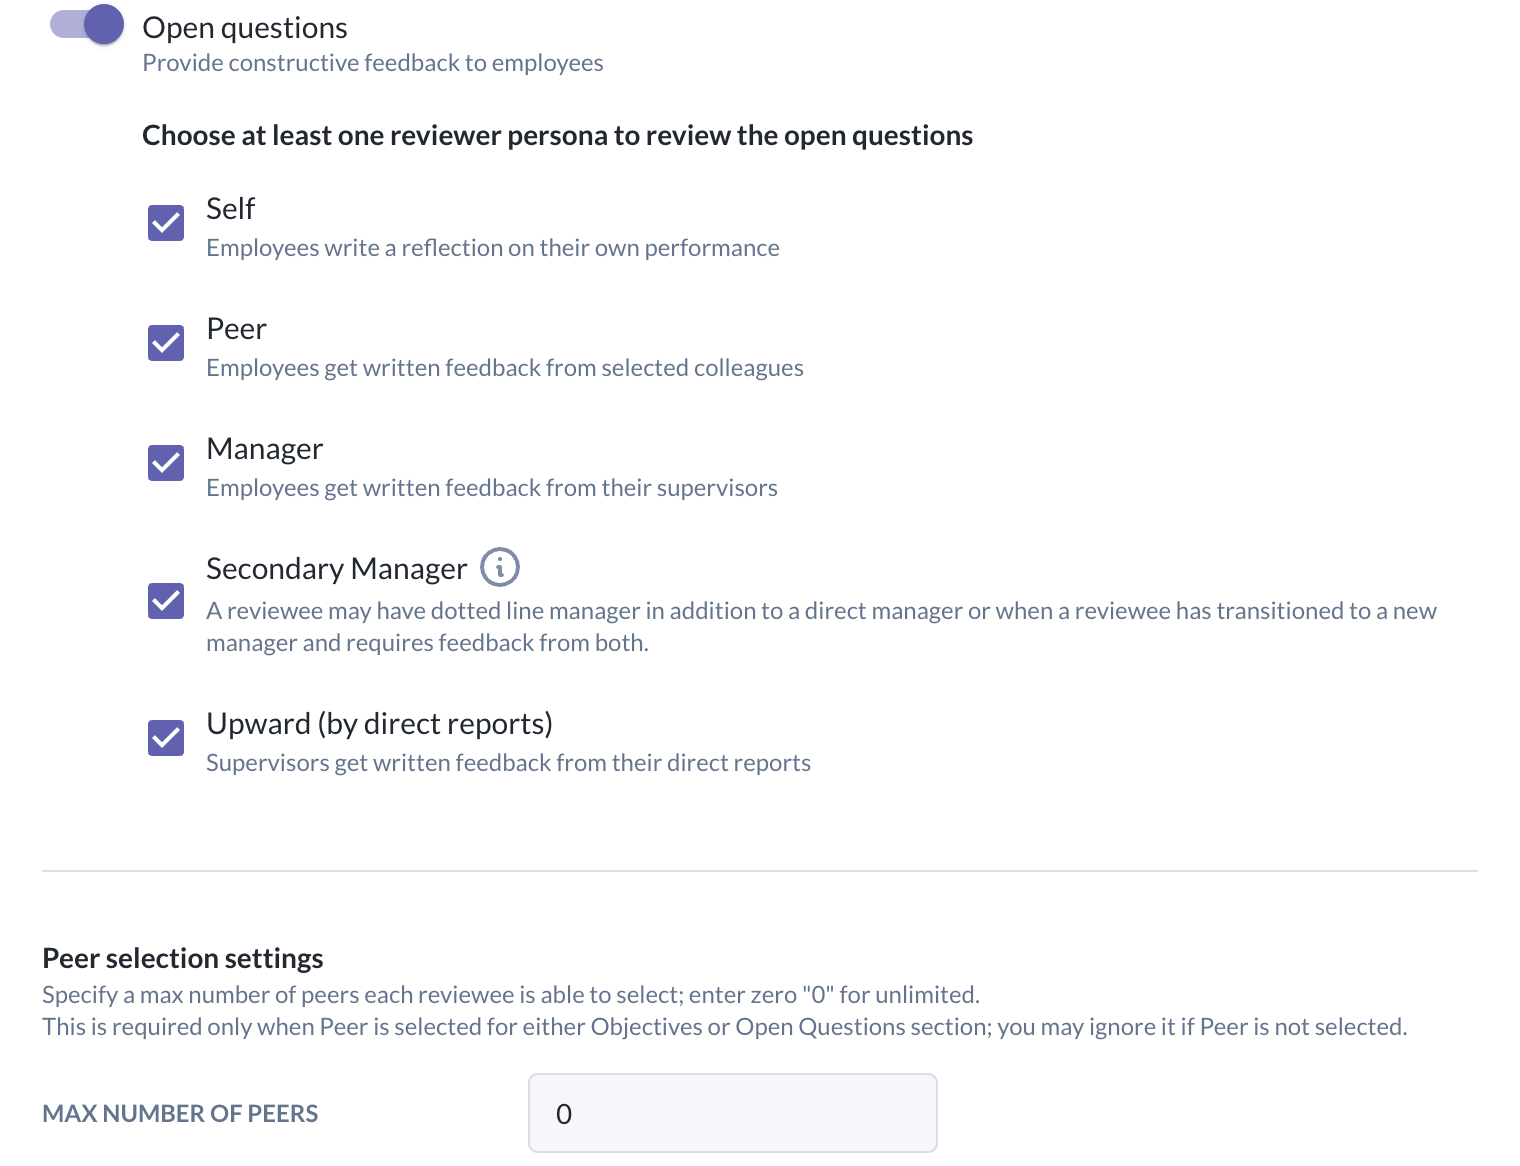1520x1166 pixels.
Task: Click the "Self" persona label
Action: (x=231, y=209)
